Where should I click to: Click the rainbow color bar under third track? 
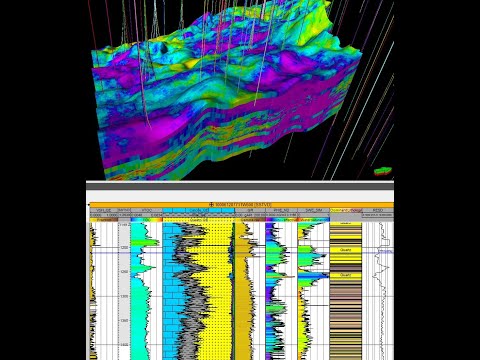coord(146,220)
